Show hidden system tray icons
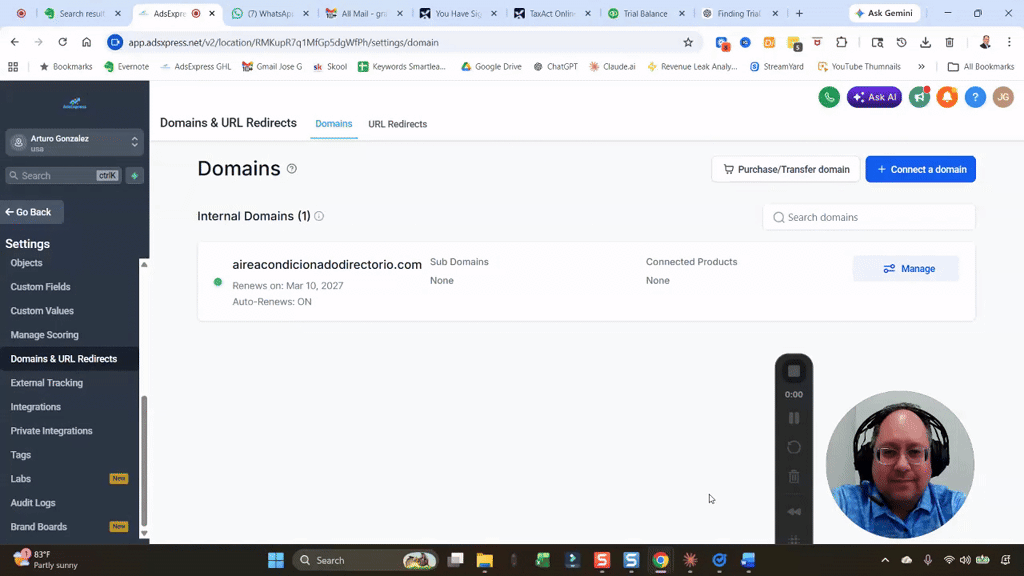The width and height of the screenshot is (1024, 576). 885,560
